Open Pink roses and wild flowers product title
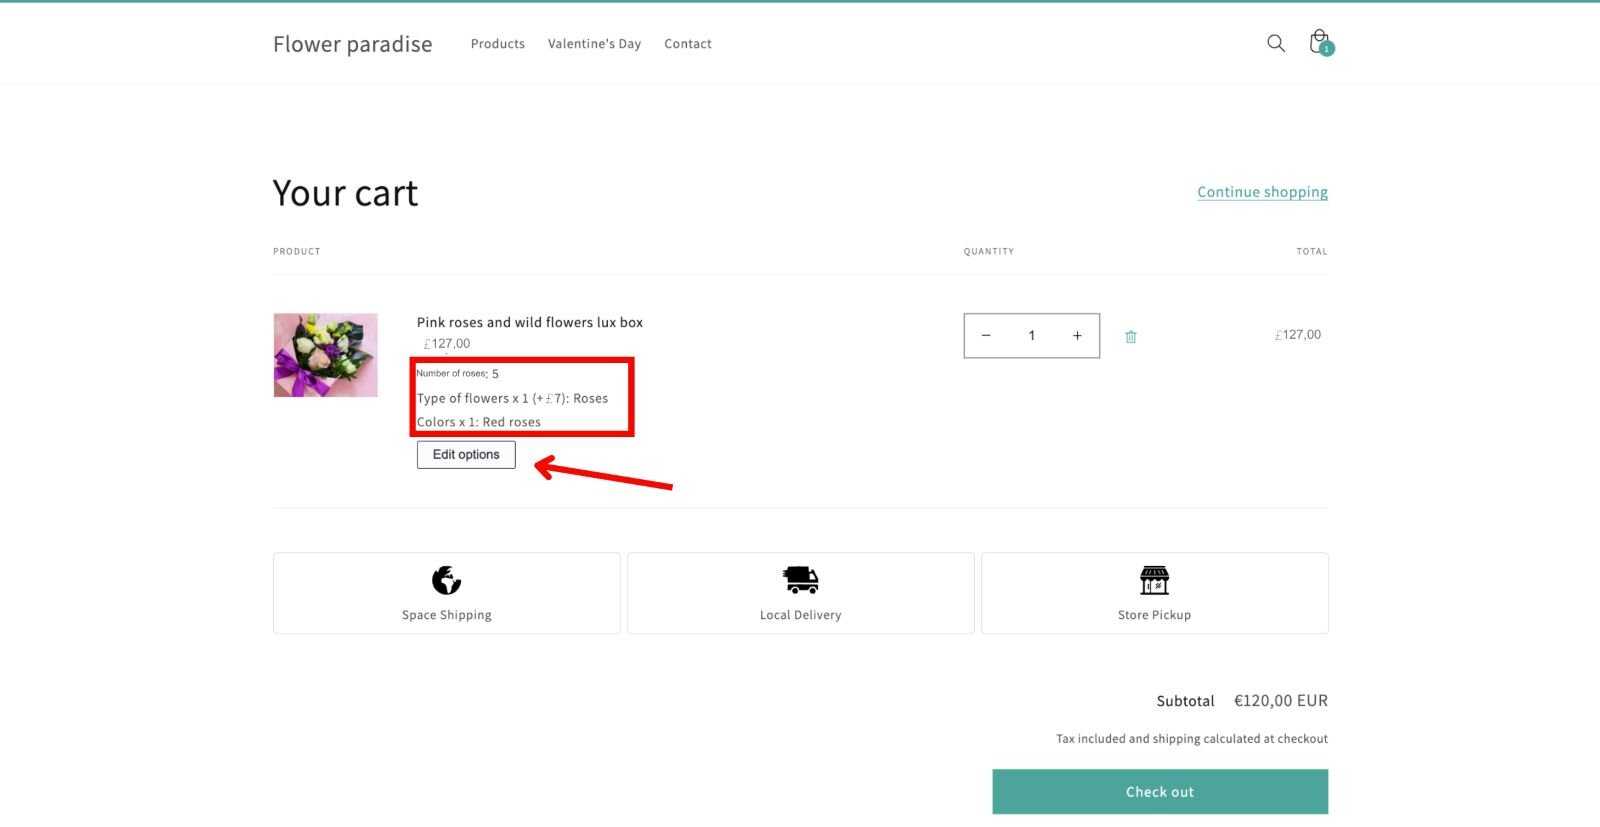This screenshot has height=827, width=1600. [x=529, y=322]
